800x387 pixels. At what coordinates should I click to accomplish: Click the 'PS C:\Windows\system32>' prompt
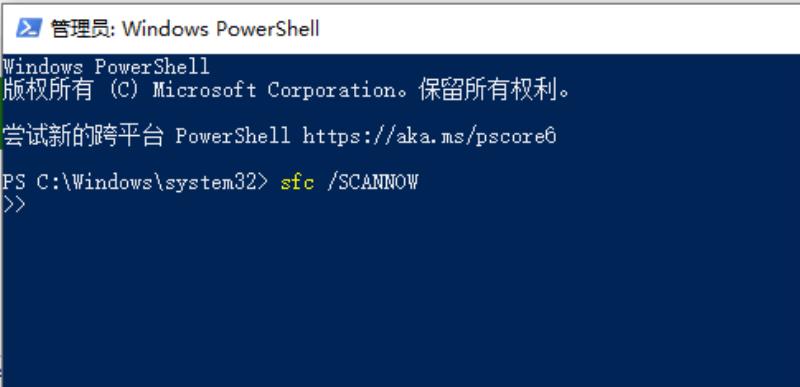135,182
